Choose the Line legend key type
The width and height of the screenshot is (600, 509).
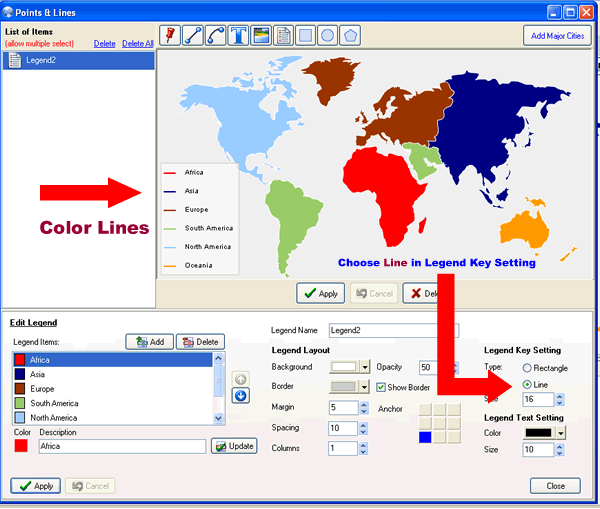527,385
